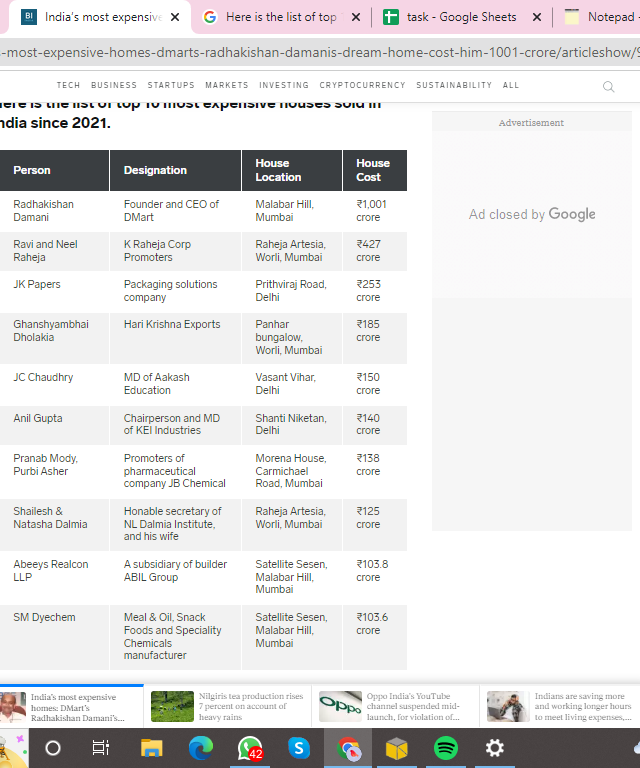
Task: Open Nilgiris tea production article thumbnail
Action: (x=172, y=707)
